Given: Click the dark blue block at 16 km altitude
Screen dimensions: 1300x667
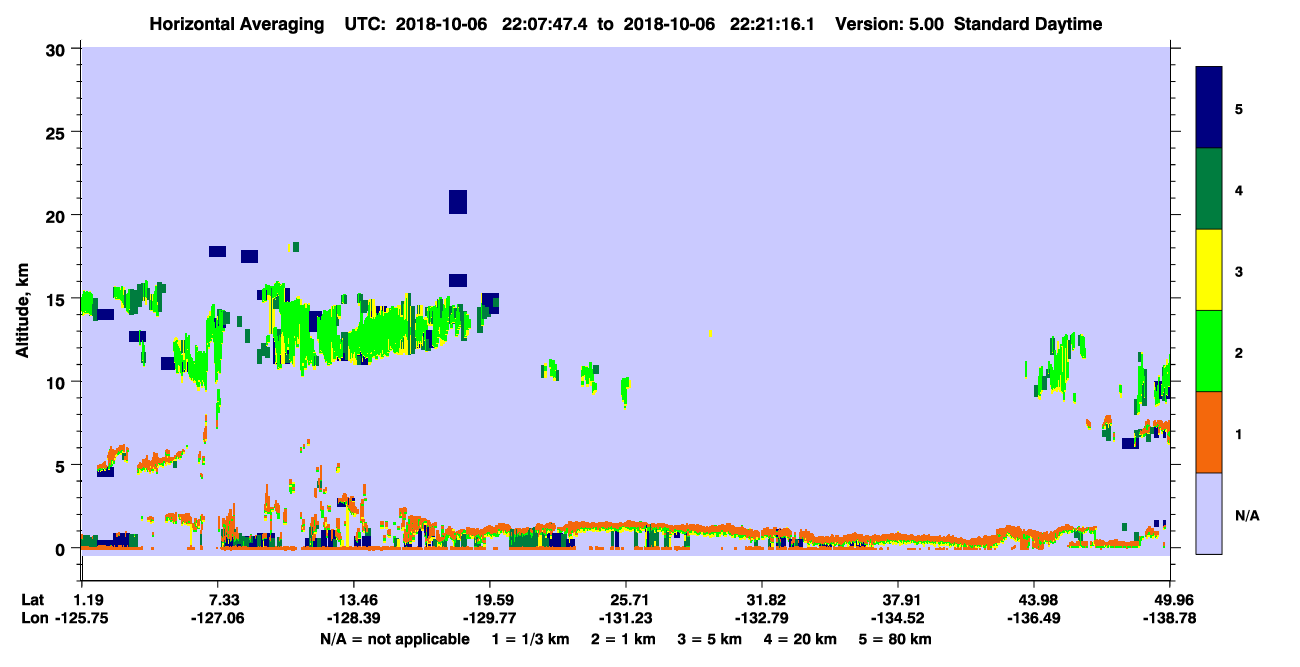Looking at the screenshot, I should coord(458,281).
